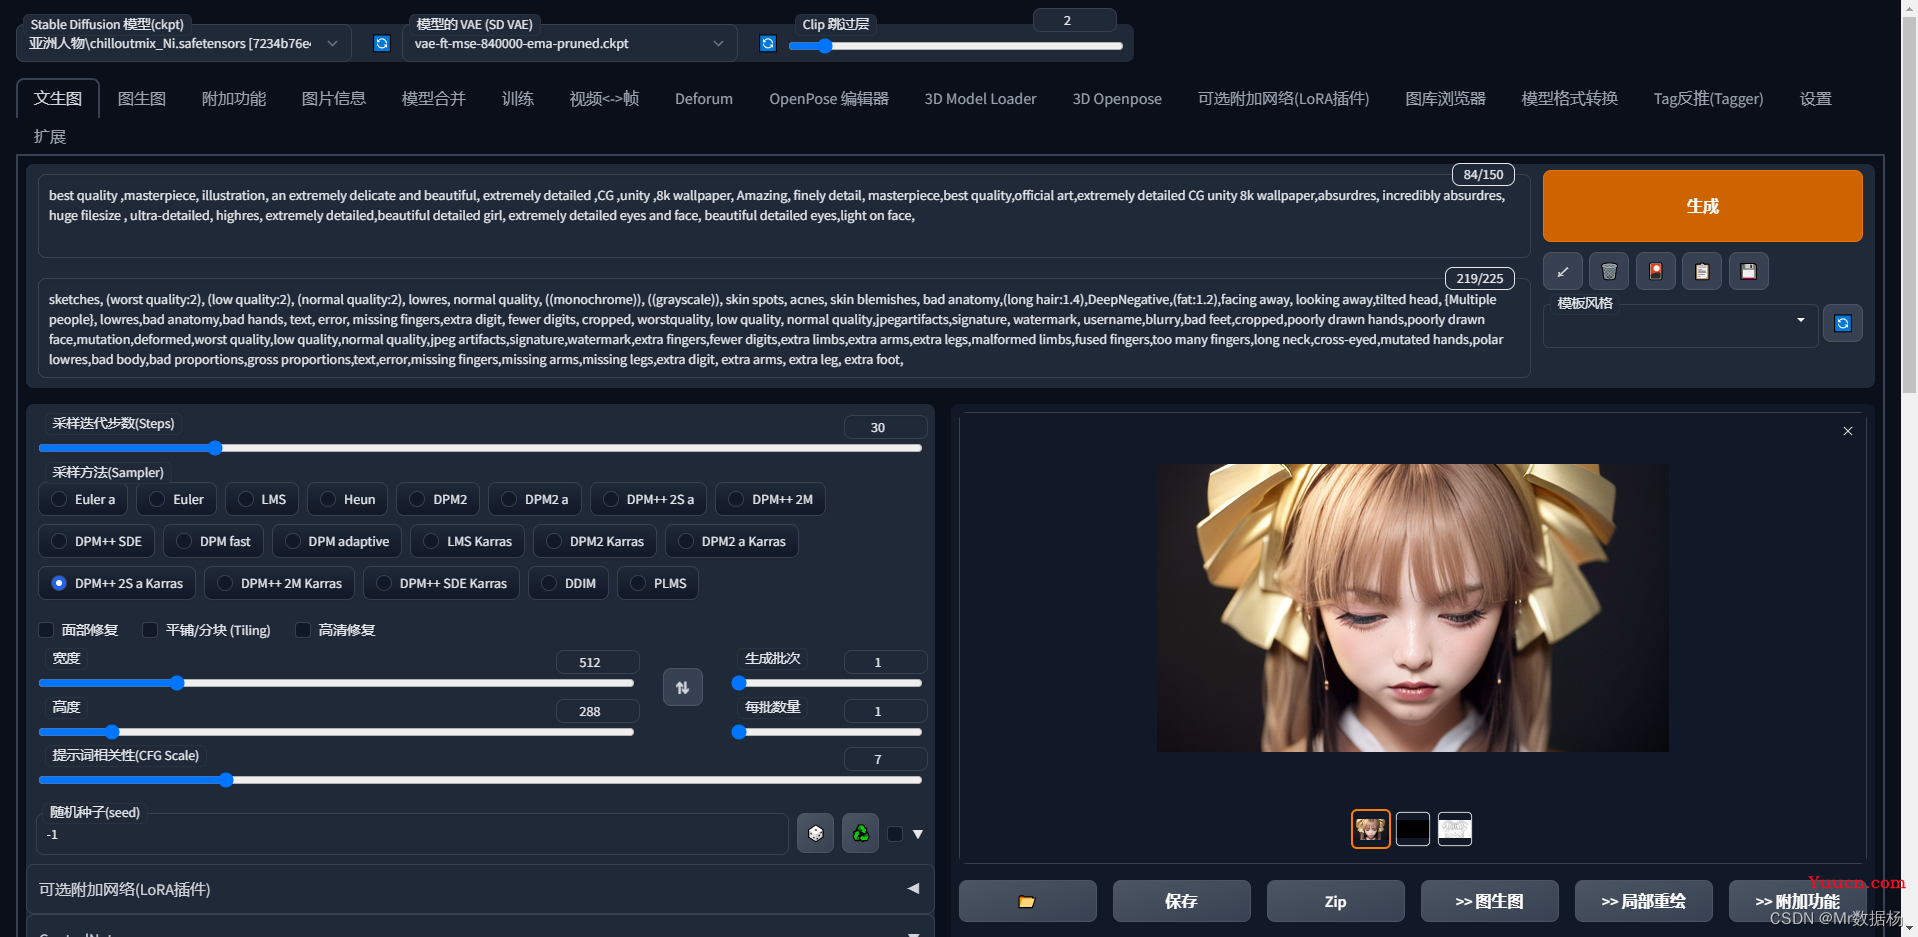Switch to the 模型合并 tab

(x=434, y=99)
